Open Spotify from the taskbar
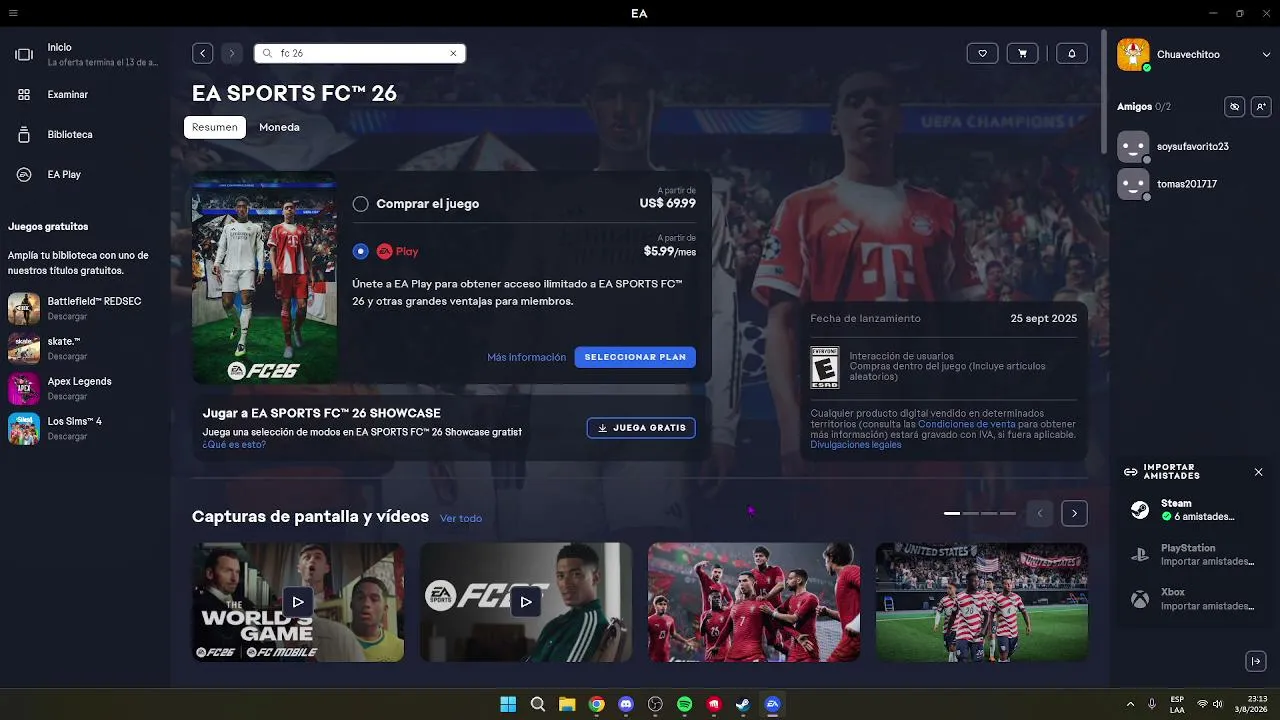This screenshot has height=720, width=1280. [x=685, y=704]
